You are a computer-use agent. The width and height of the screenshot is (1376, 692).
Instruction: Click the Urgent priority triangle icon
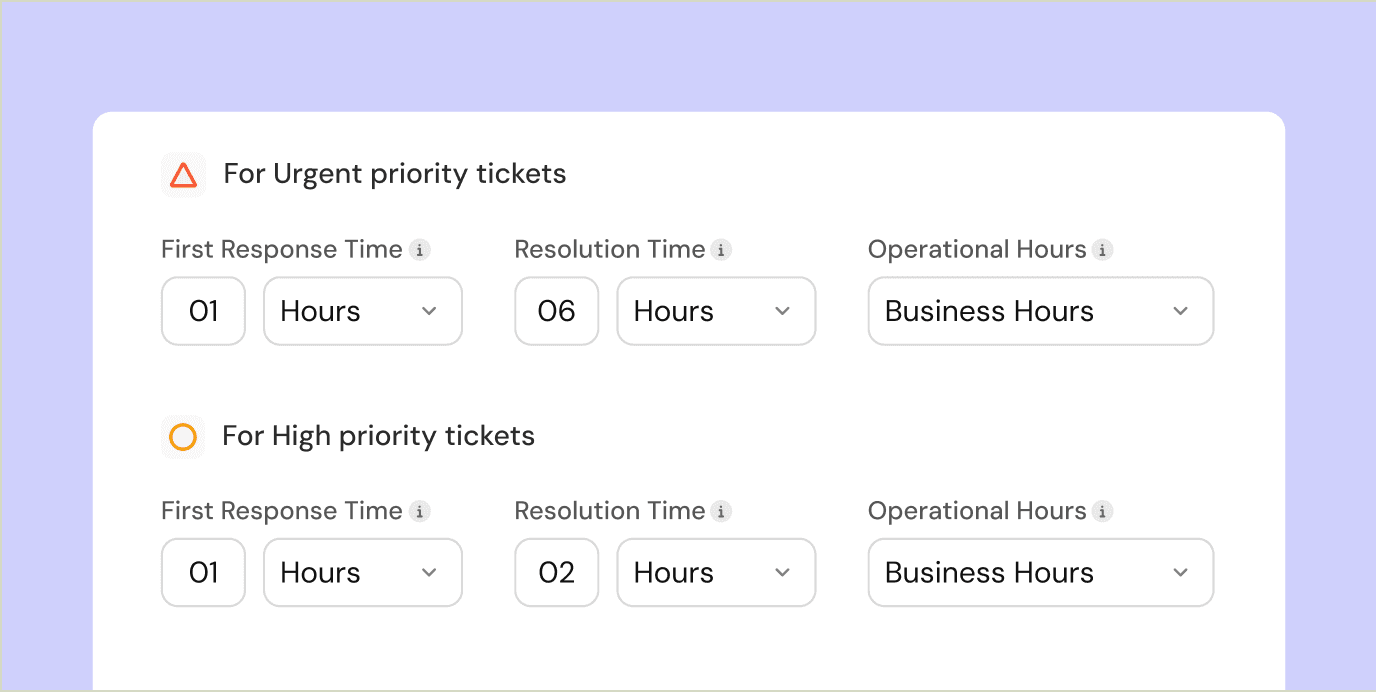183,175
